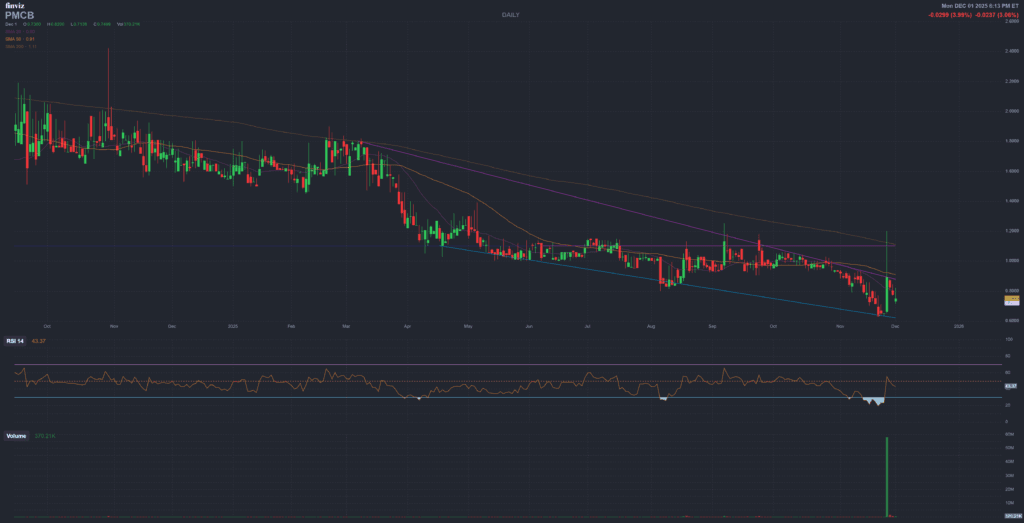Click the Apr label on time axis
Screen dimensions: 1024x523
point(408,326)
